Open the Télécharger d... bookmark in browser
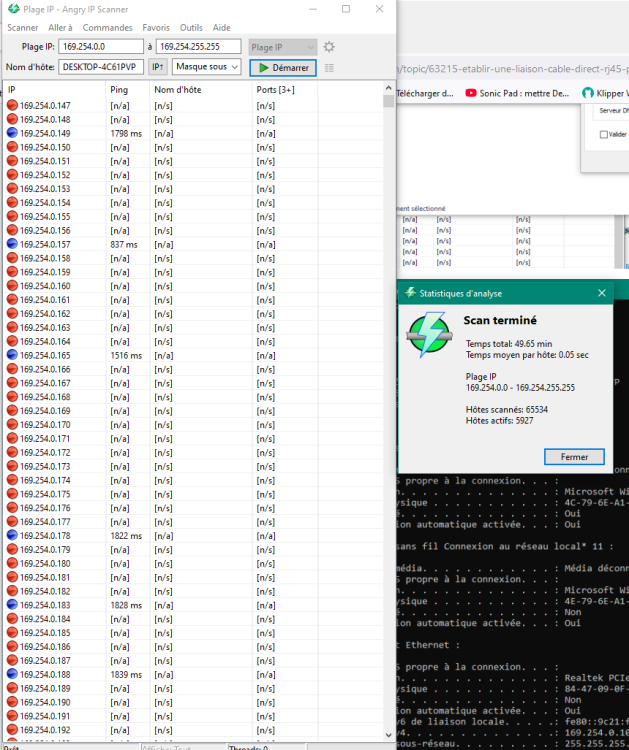The height and width of the screenshot is (750, 629). click(425, 93)
